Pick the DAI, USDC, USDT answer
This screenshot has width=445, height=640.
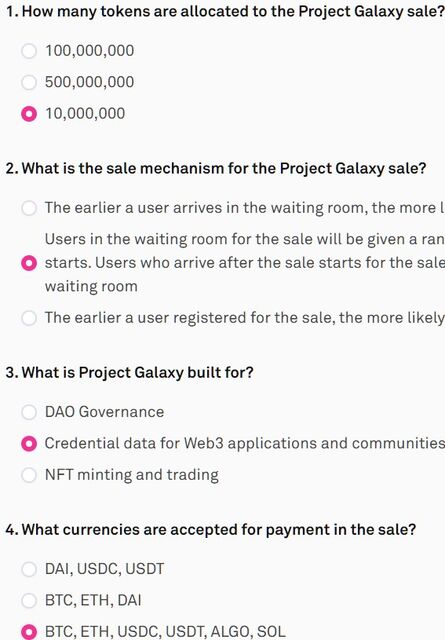(29, 569)
